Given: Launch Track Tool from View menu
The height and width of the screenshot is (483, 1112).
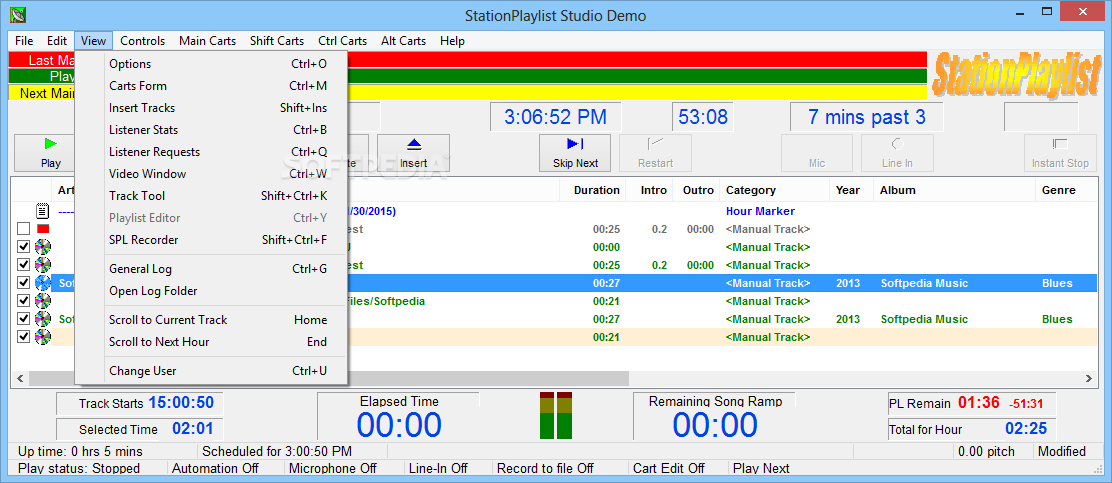Looking at the screenshot, I should click(x=211, y=196).
